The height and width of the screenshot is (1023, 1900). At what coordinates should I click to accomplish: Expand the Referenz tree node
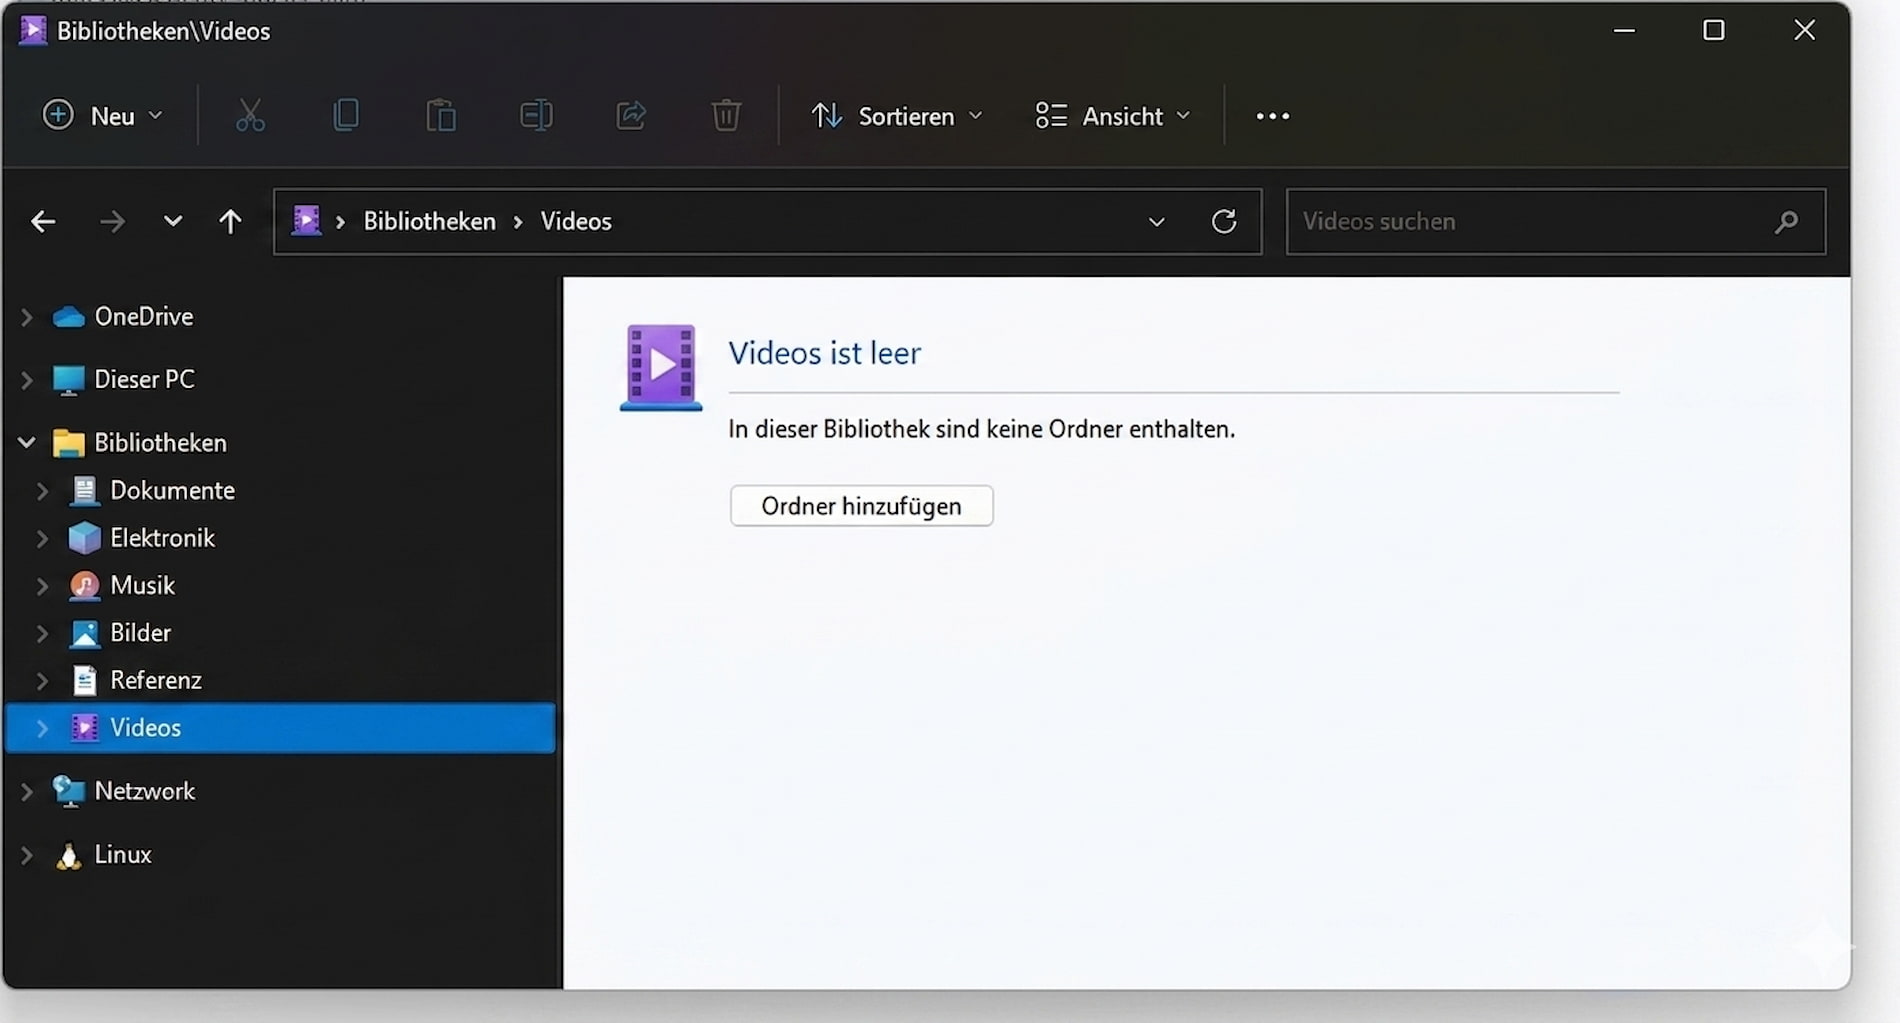click(42, 680)
